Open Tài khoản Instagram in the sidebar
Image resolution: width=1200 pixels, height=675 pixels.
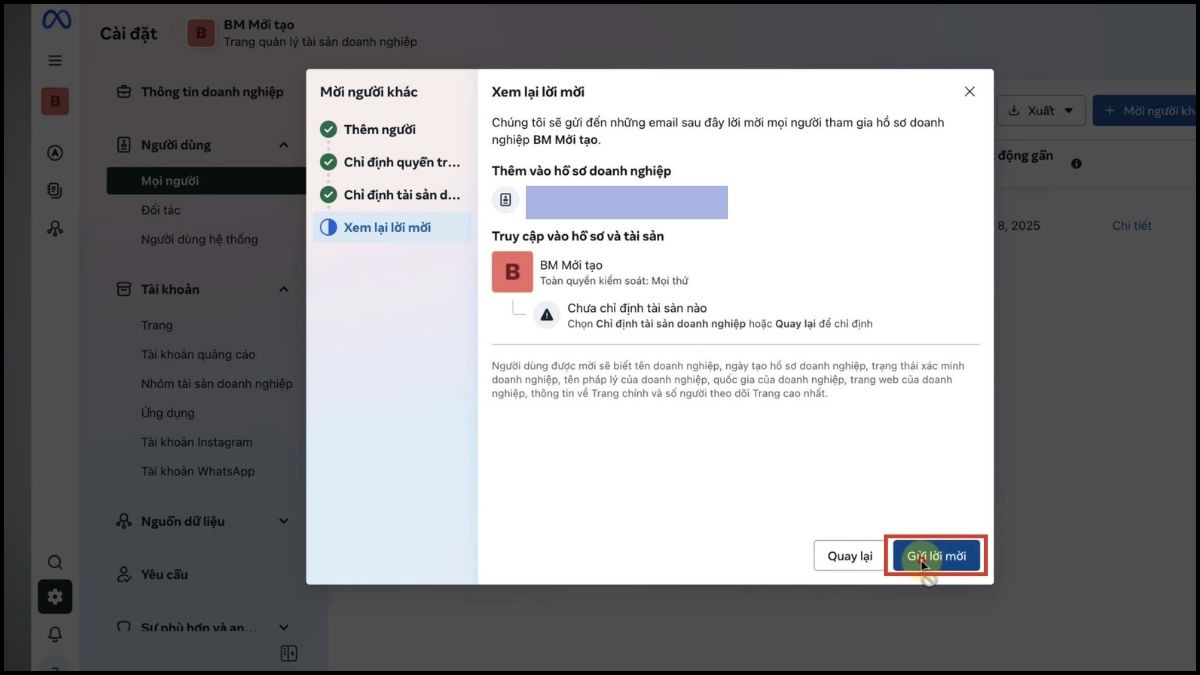(197, 442)
